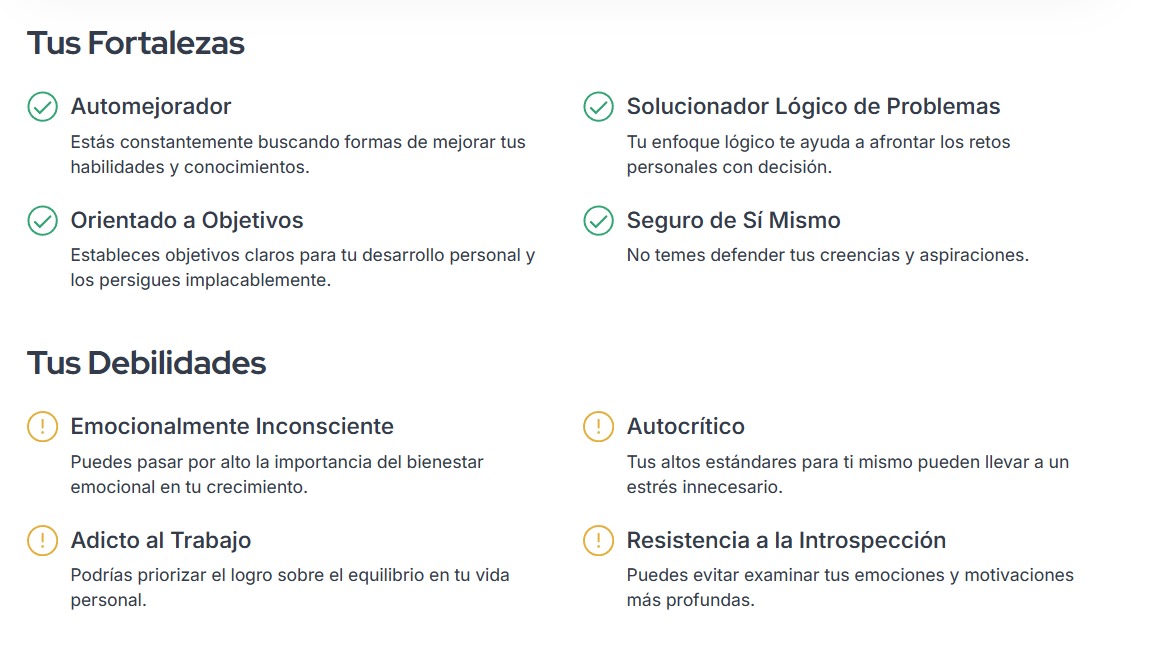Click the Orientado a Objetivos title
The width and height of the screenshot is (1171, 658).
click(x=187, y=220)
